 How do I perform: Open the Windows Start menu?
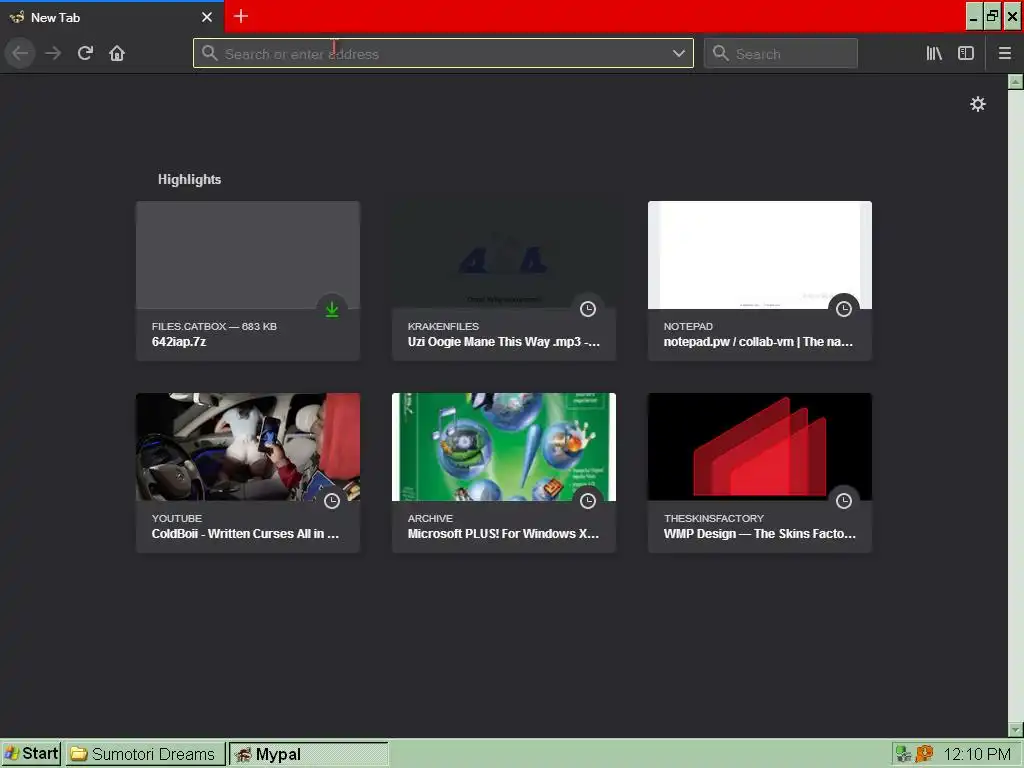[31, 754]
